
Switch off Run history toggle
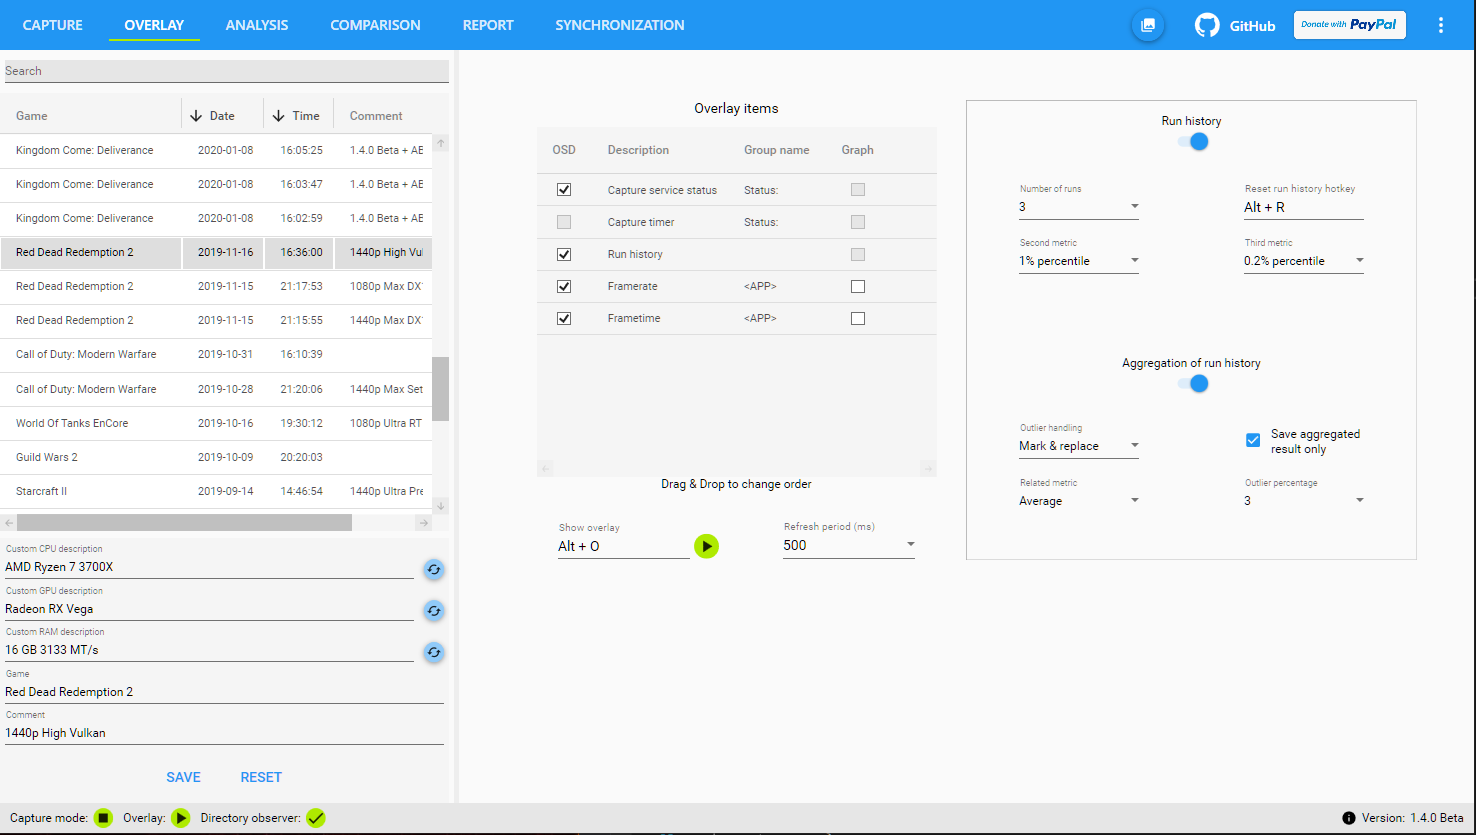[1192, 142]
